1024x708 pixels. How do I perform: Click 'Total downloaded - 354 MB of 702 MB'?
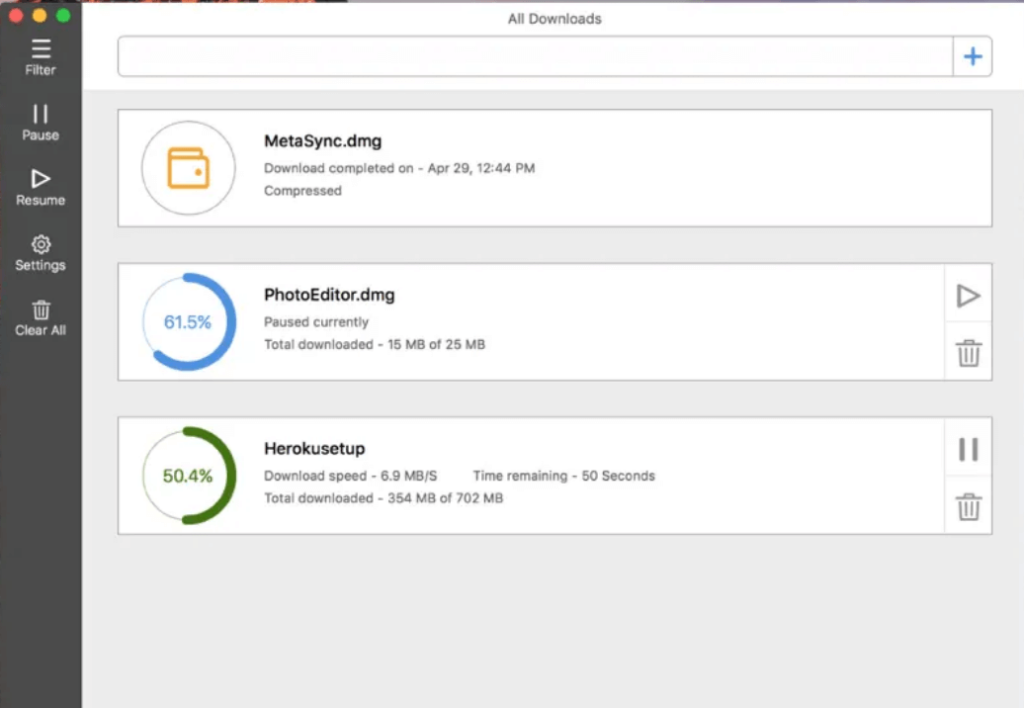coord(383,498)
